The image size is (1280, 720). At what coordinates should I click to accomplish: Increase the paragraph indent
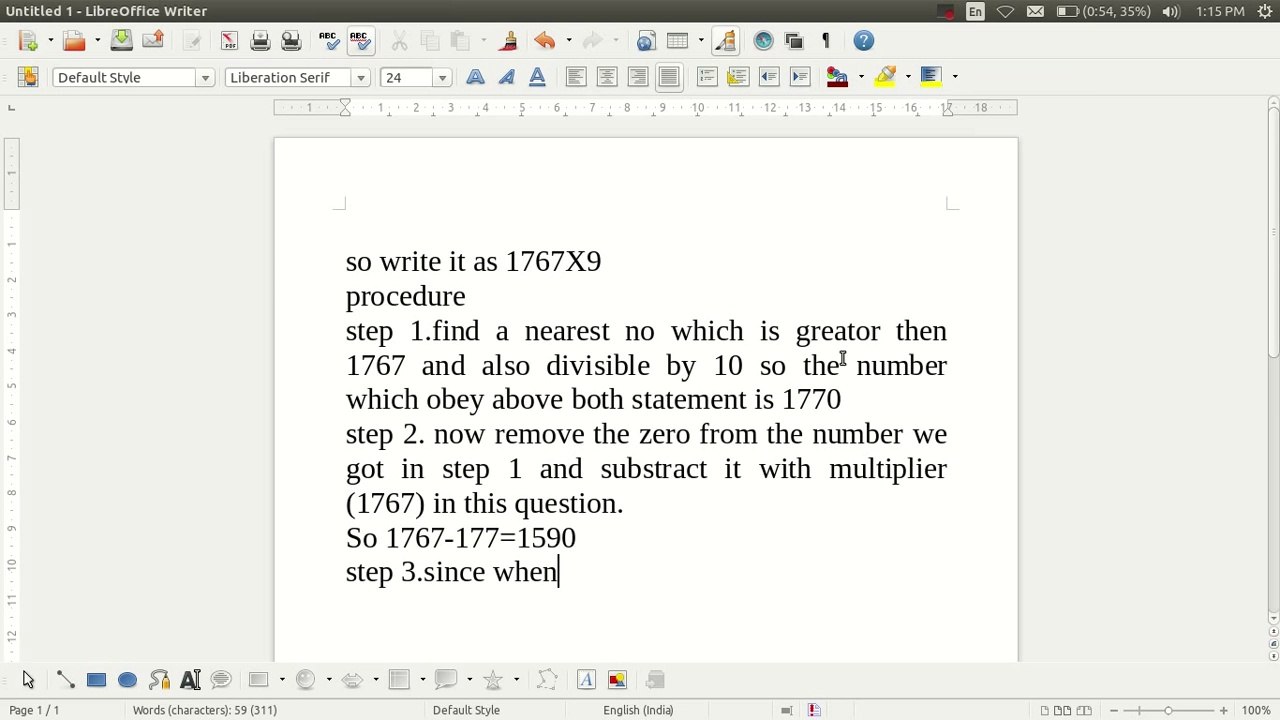800,77
